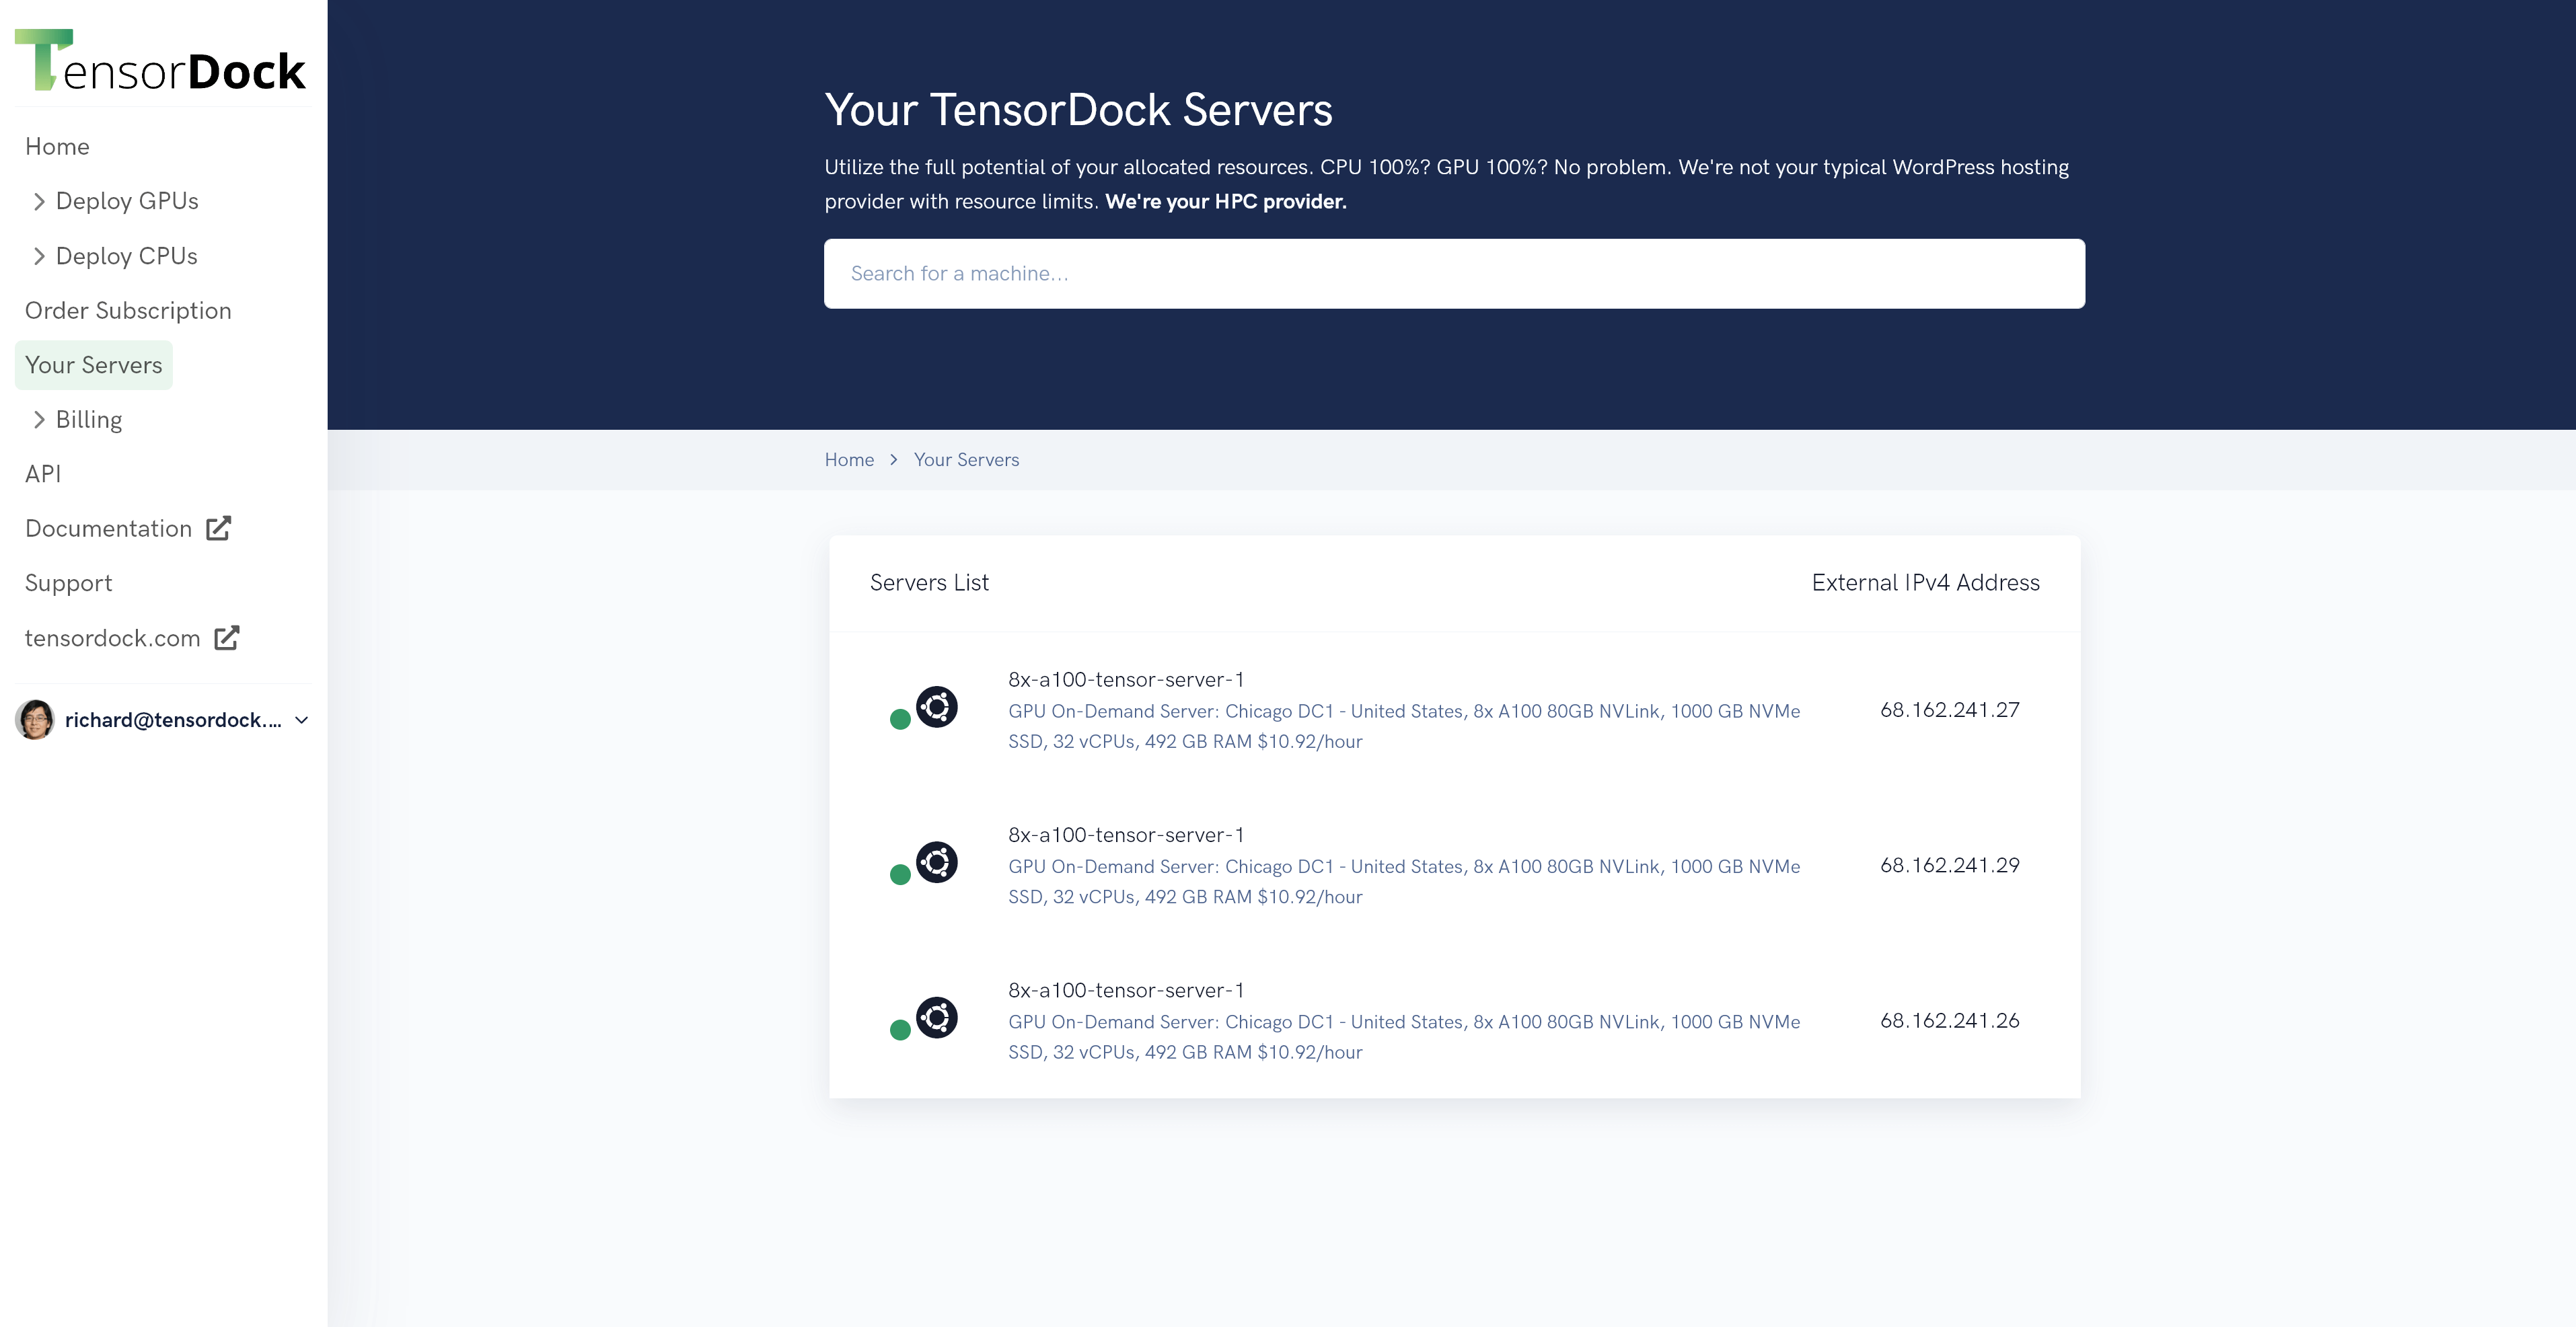The image size is (2576, 1327).
Task: Expand the Deploy CPUs chevron
Action: click(39, 257)
